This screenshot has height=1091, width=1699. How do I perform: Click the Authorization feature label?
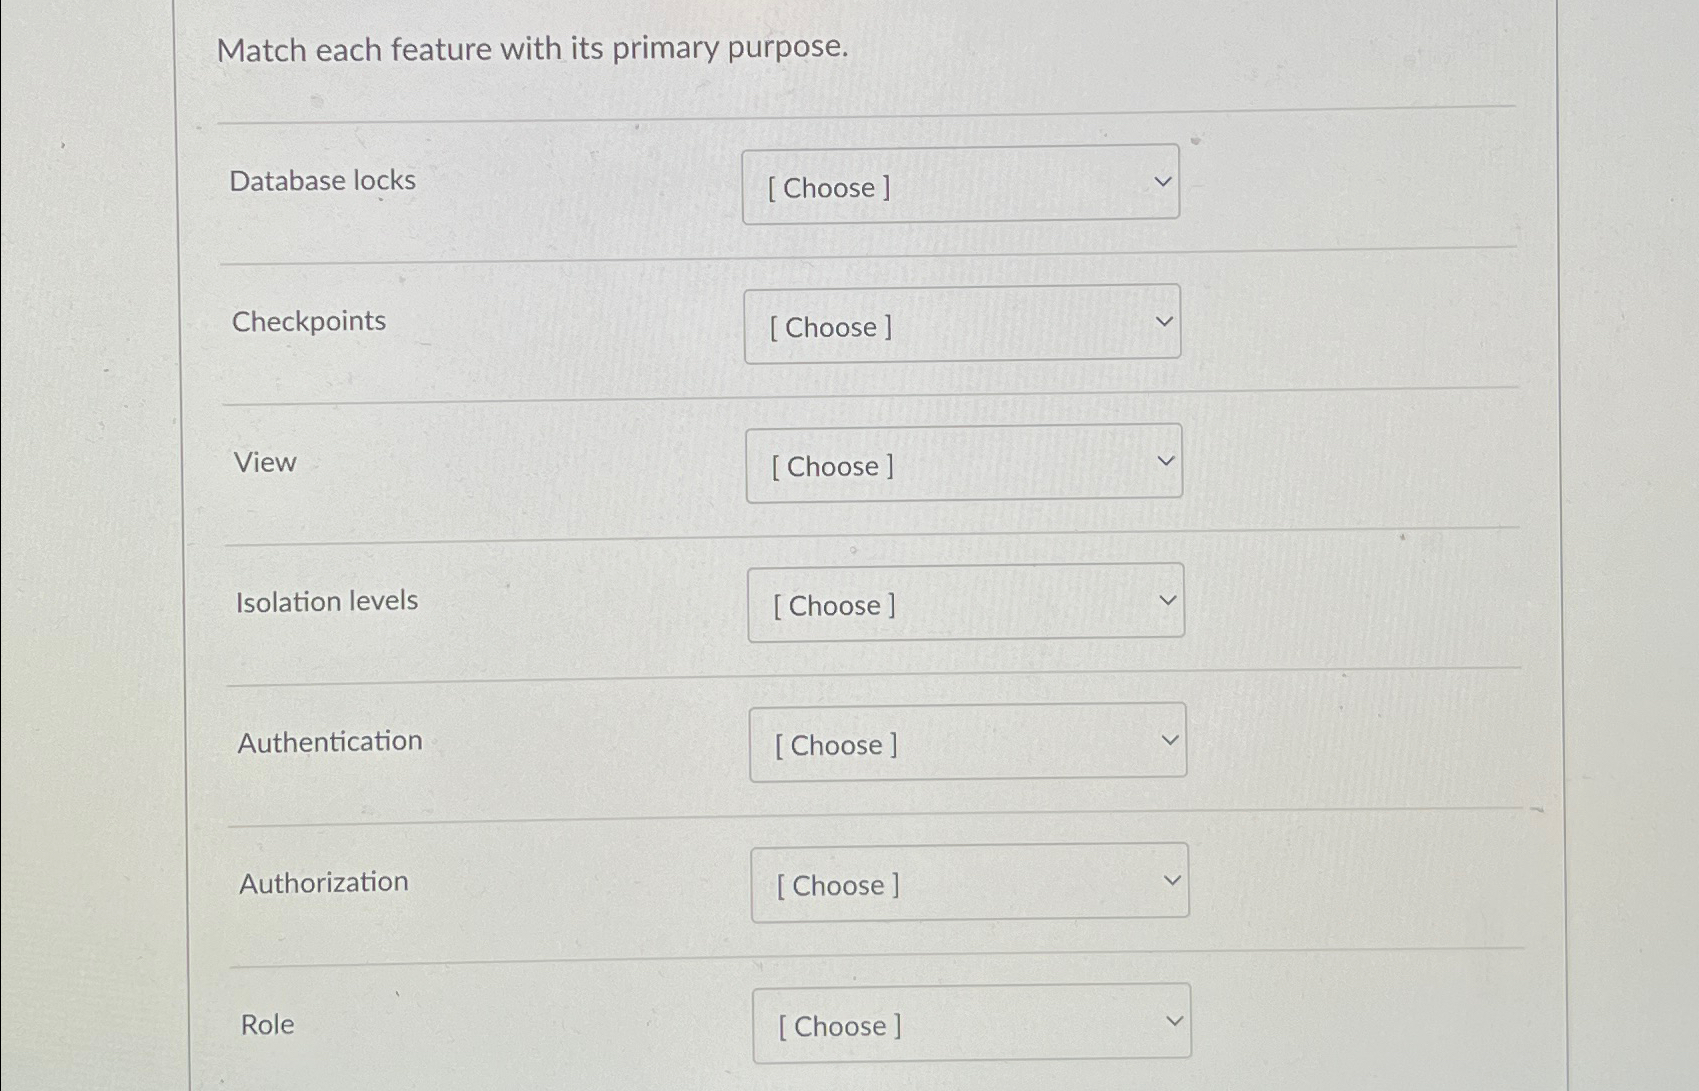pyautogui.click(x=322, y=881)
